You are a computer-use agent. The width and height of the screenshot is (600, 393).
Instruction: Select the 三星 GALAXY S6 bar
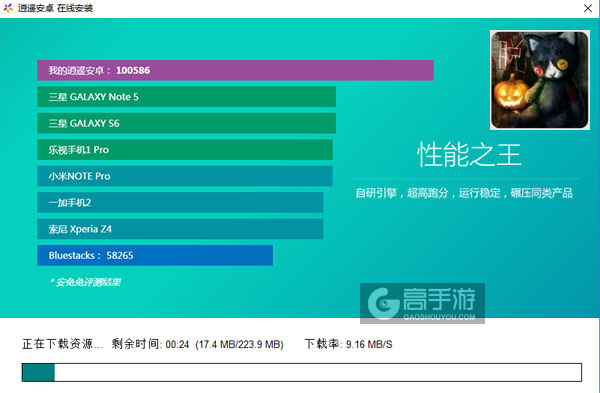coord(186,123)
